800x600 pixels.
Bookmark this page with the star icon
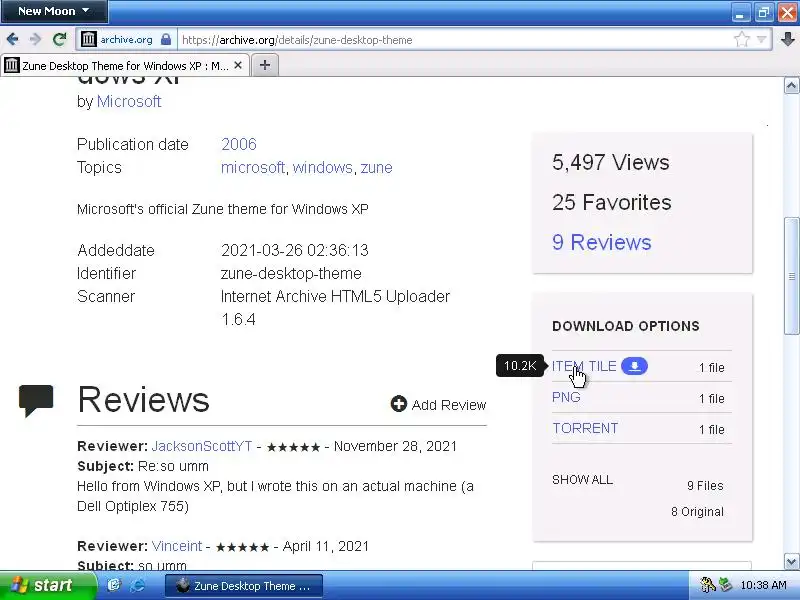tap(742, 39)
